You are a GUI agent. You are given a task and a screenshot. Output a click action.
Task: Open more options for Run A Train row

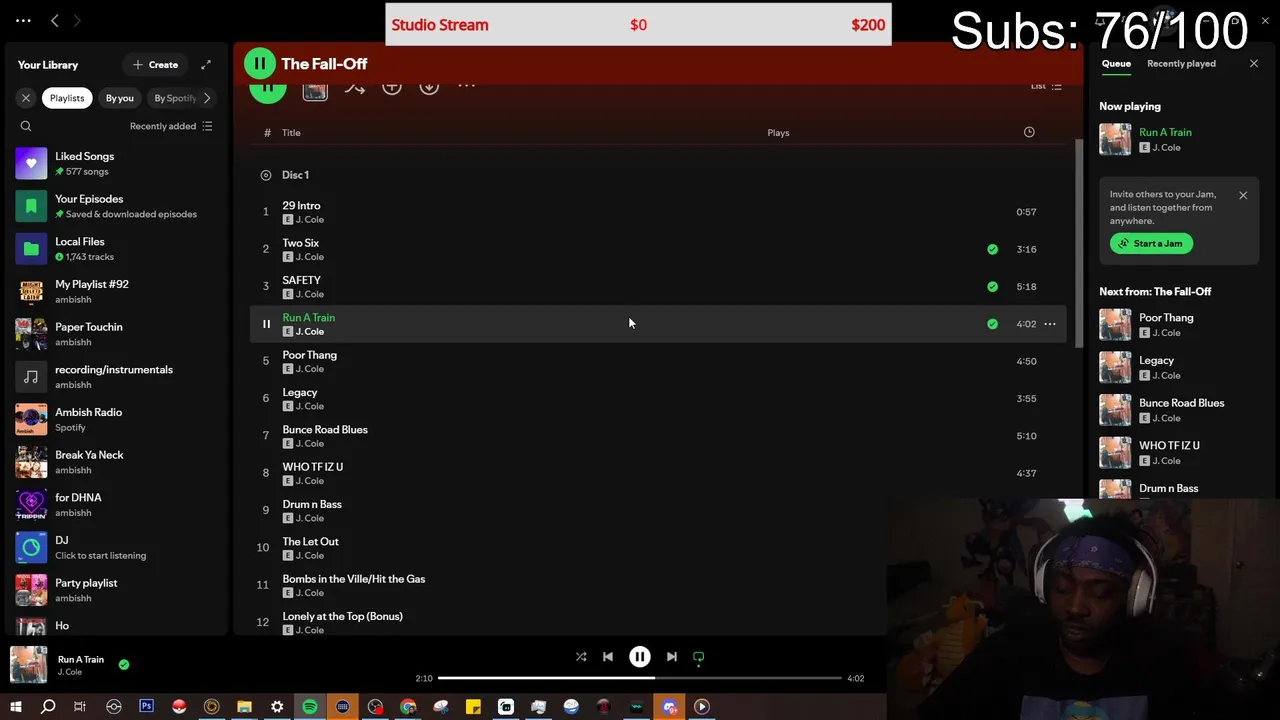(x=1050, y=324)
